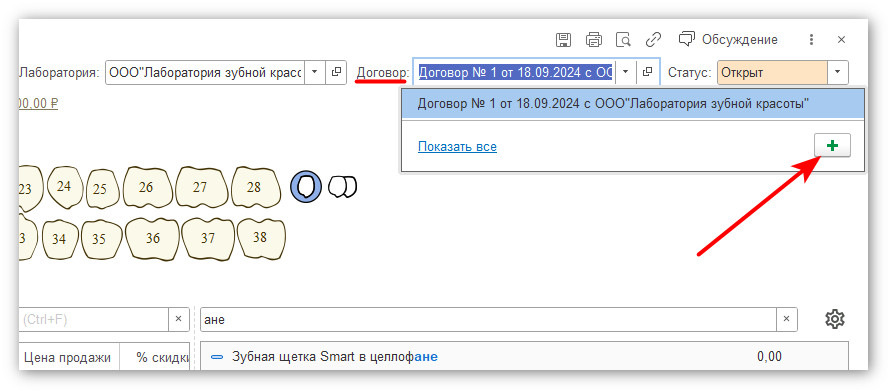Click the print icon in toolbar
Screen dimensions: 888x390
point(594,40)
